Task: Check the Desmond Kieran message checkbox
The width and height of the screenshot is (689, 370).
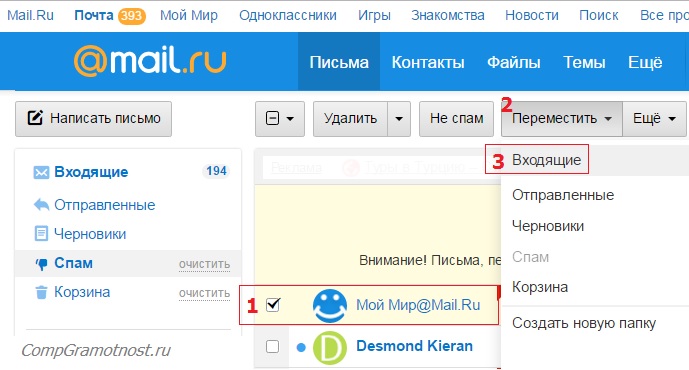Action: 272,346
